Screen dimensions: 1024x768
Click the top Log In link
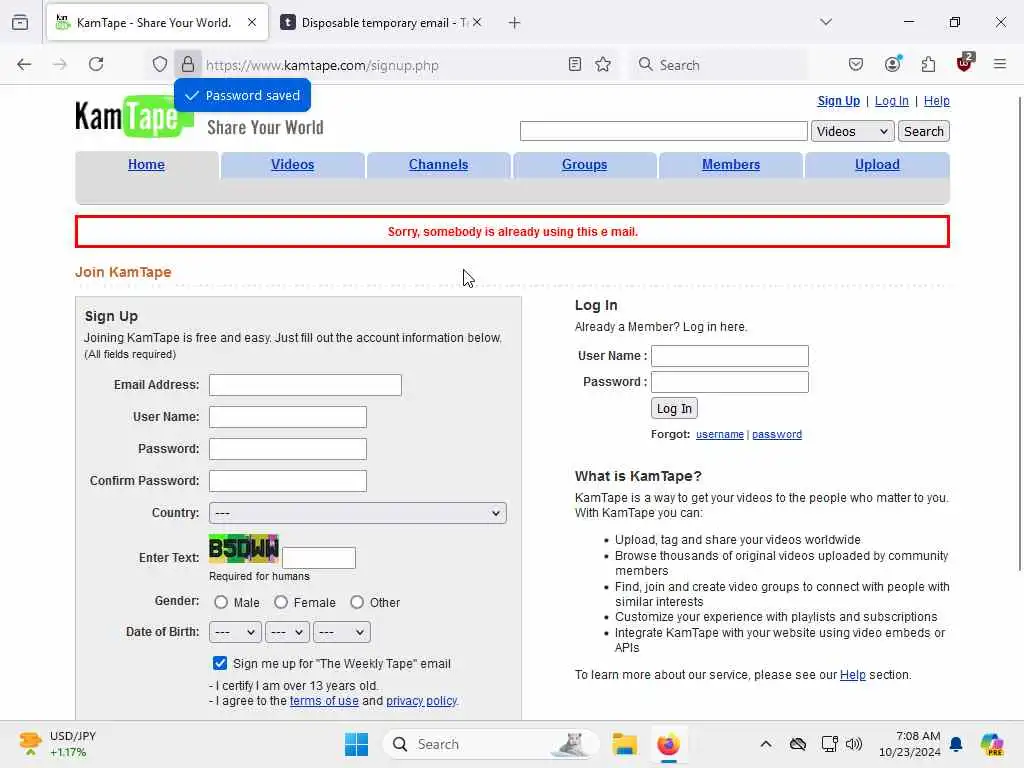(891, 101)
